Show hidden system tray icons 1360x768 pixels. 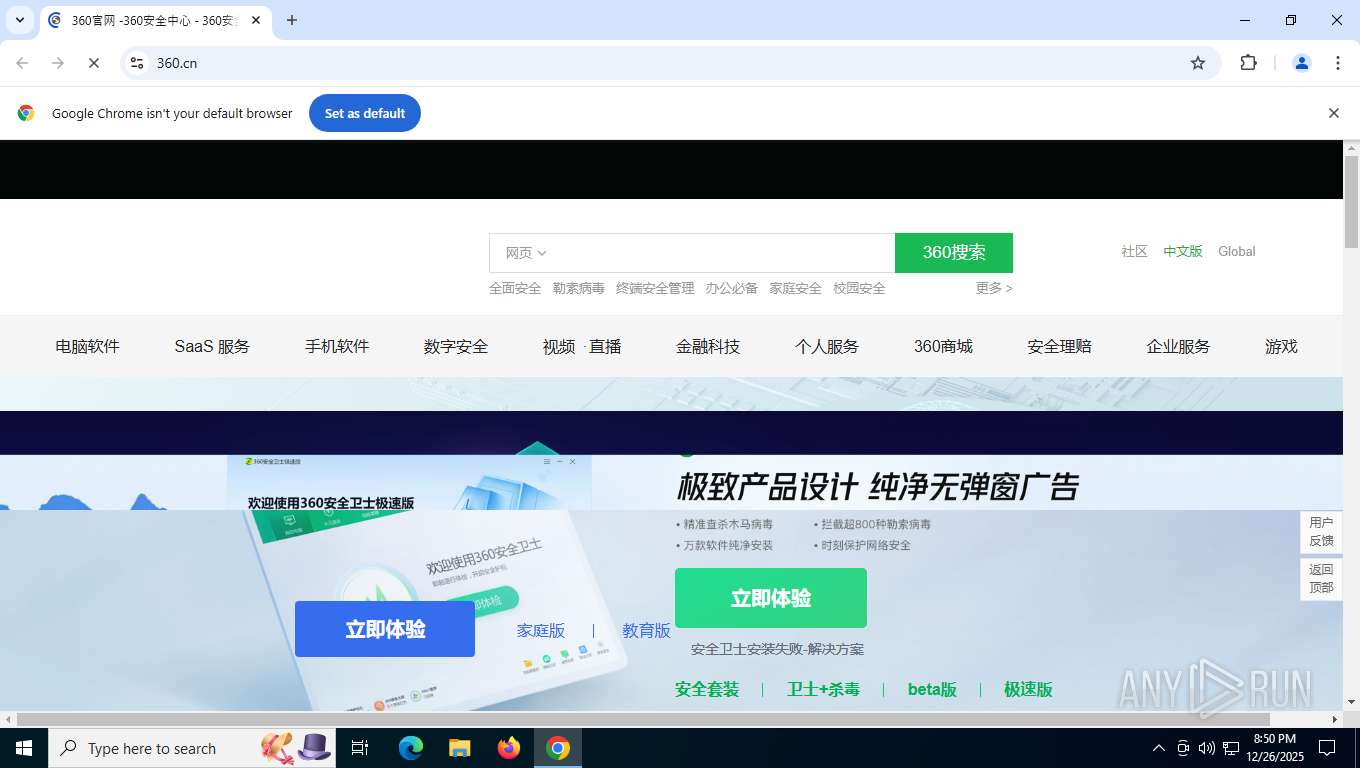coord(1159,748)
